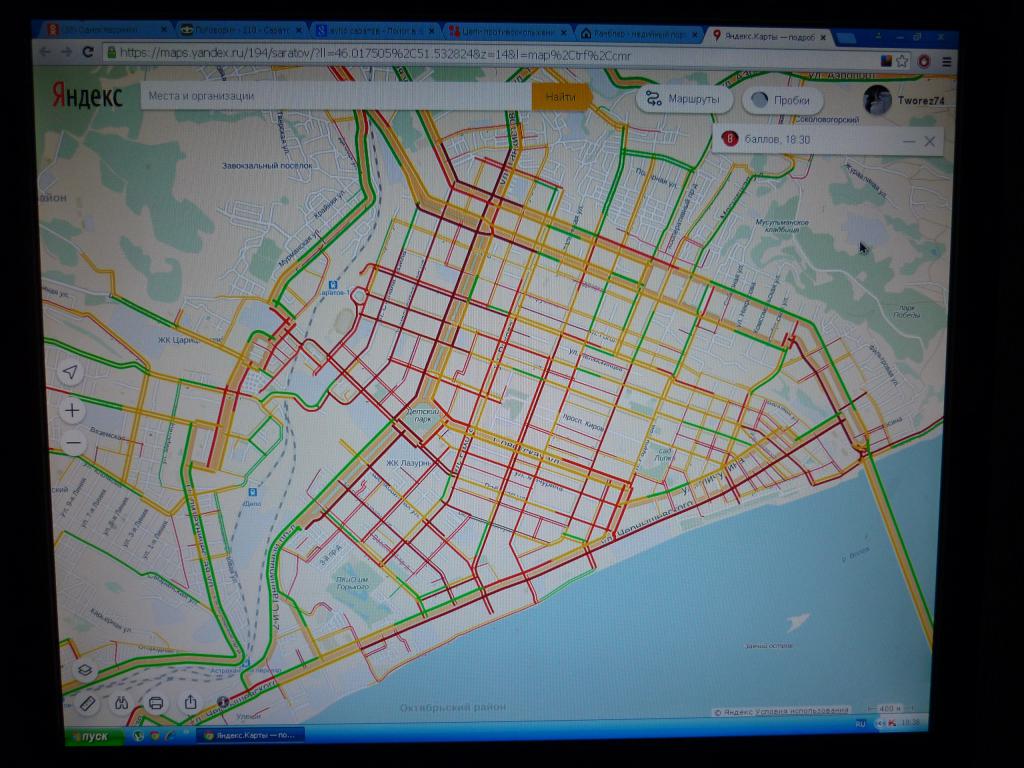Share the map with share icon
Viewport: 1024px width, 768px height.
pyautogui.click(x=191, y=702)
